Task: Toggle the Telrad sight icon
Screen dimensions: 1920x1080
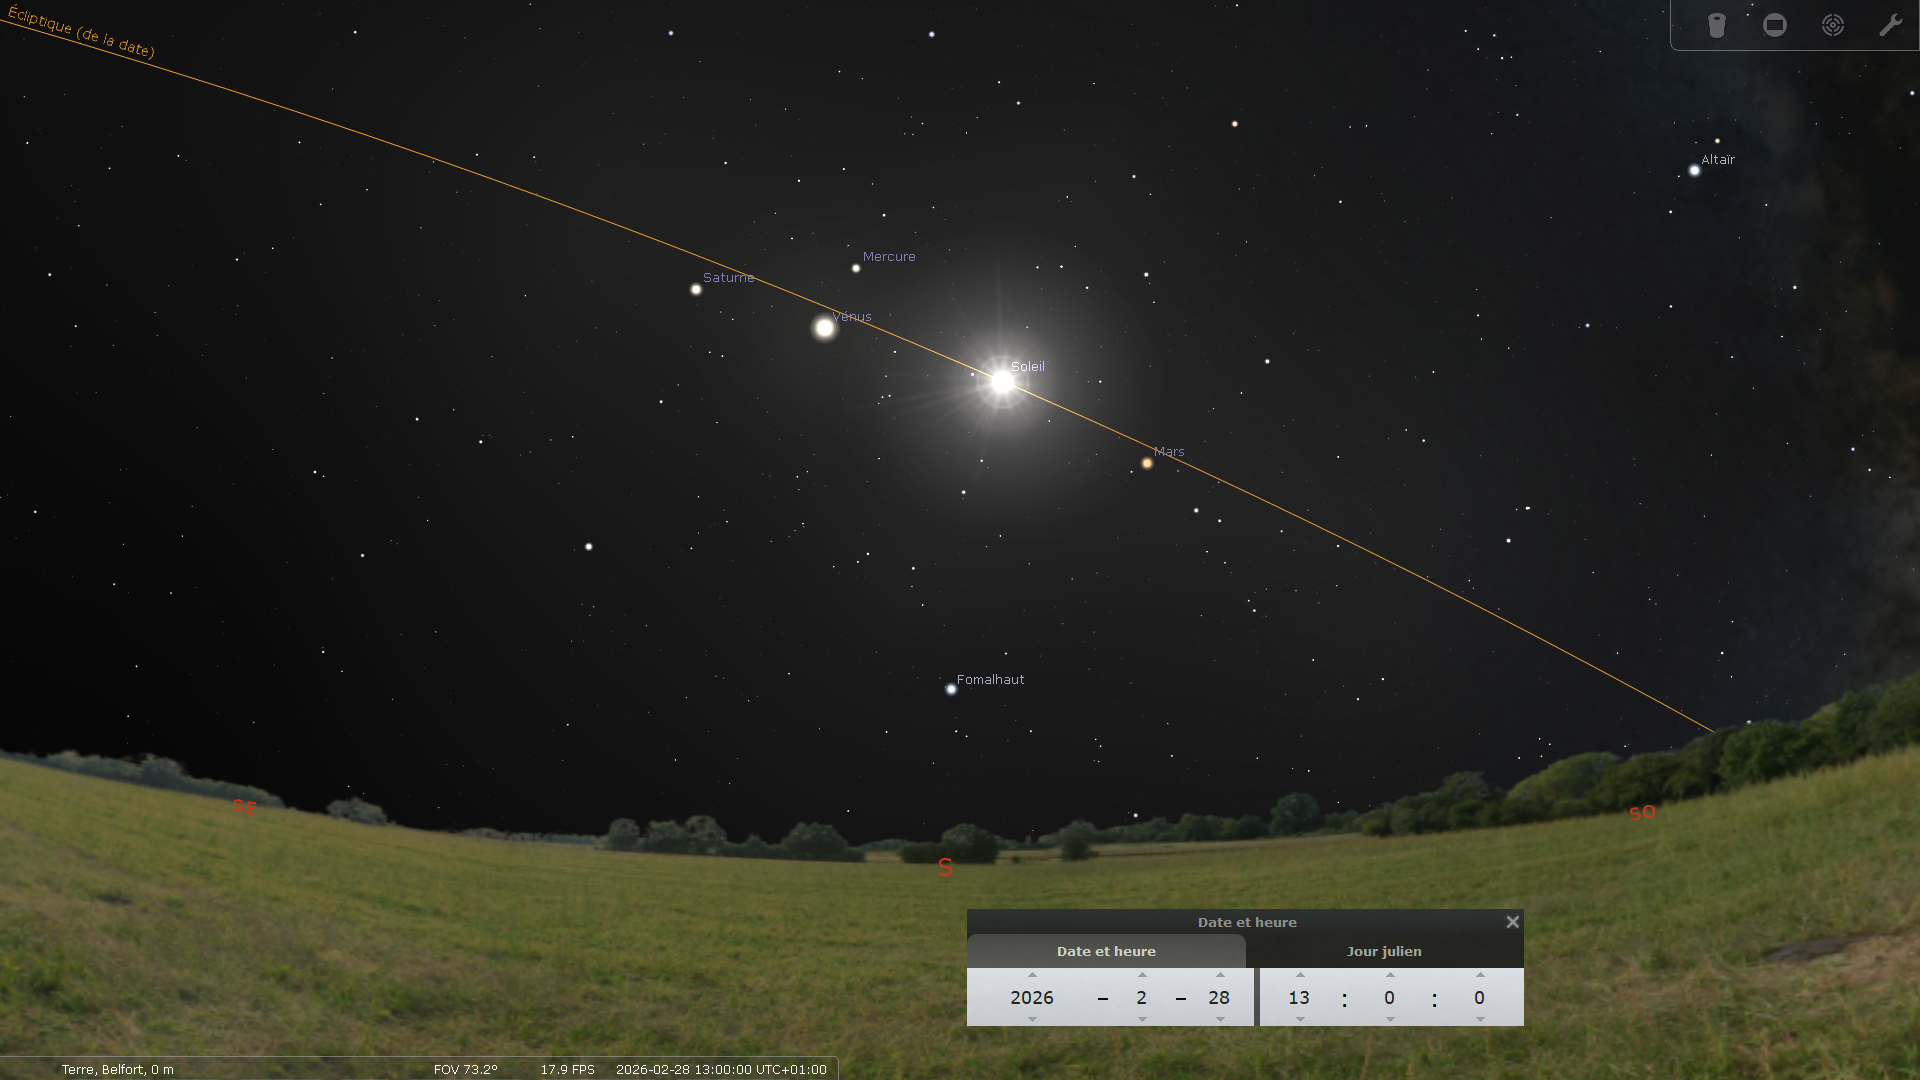Action: 1833,25
